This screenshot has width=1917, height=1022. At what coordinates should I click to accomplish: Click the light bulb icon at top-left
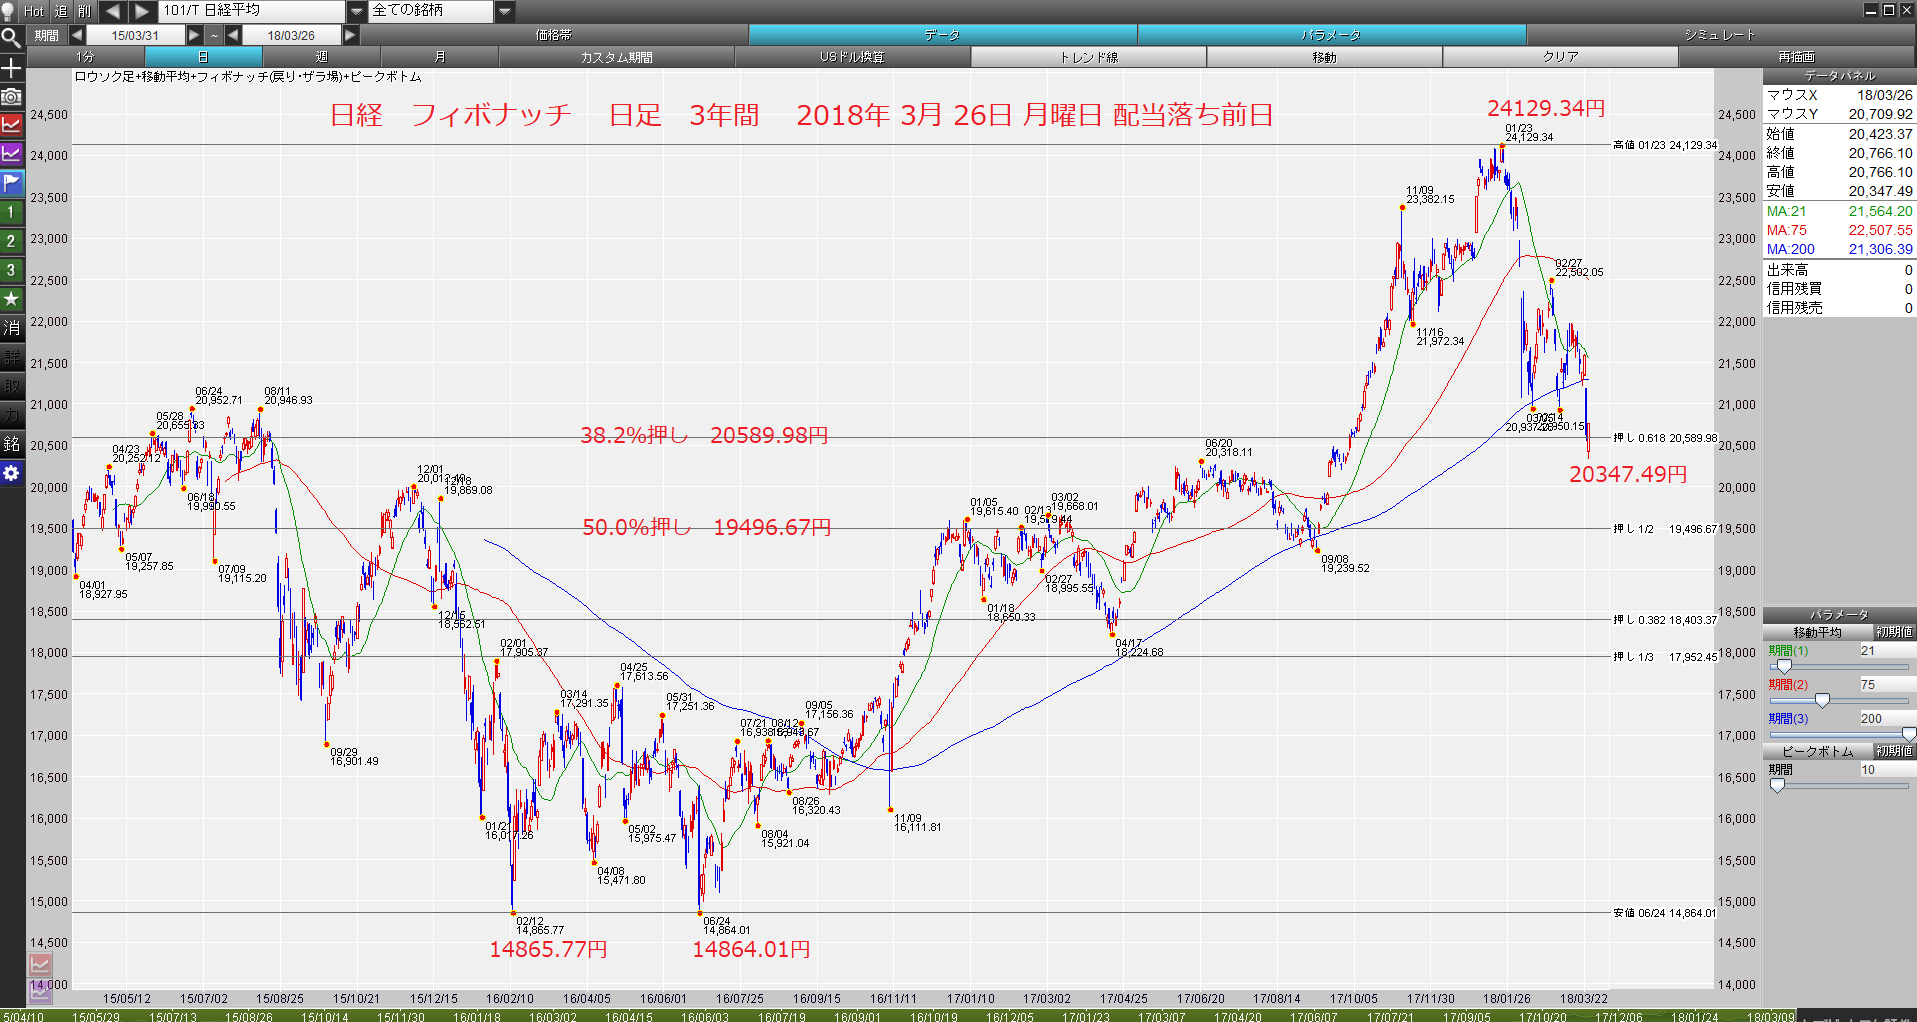pos(8,11)
